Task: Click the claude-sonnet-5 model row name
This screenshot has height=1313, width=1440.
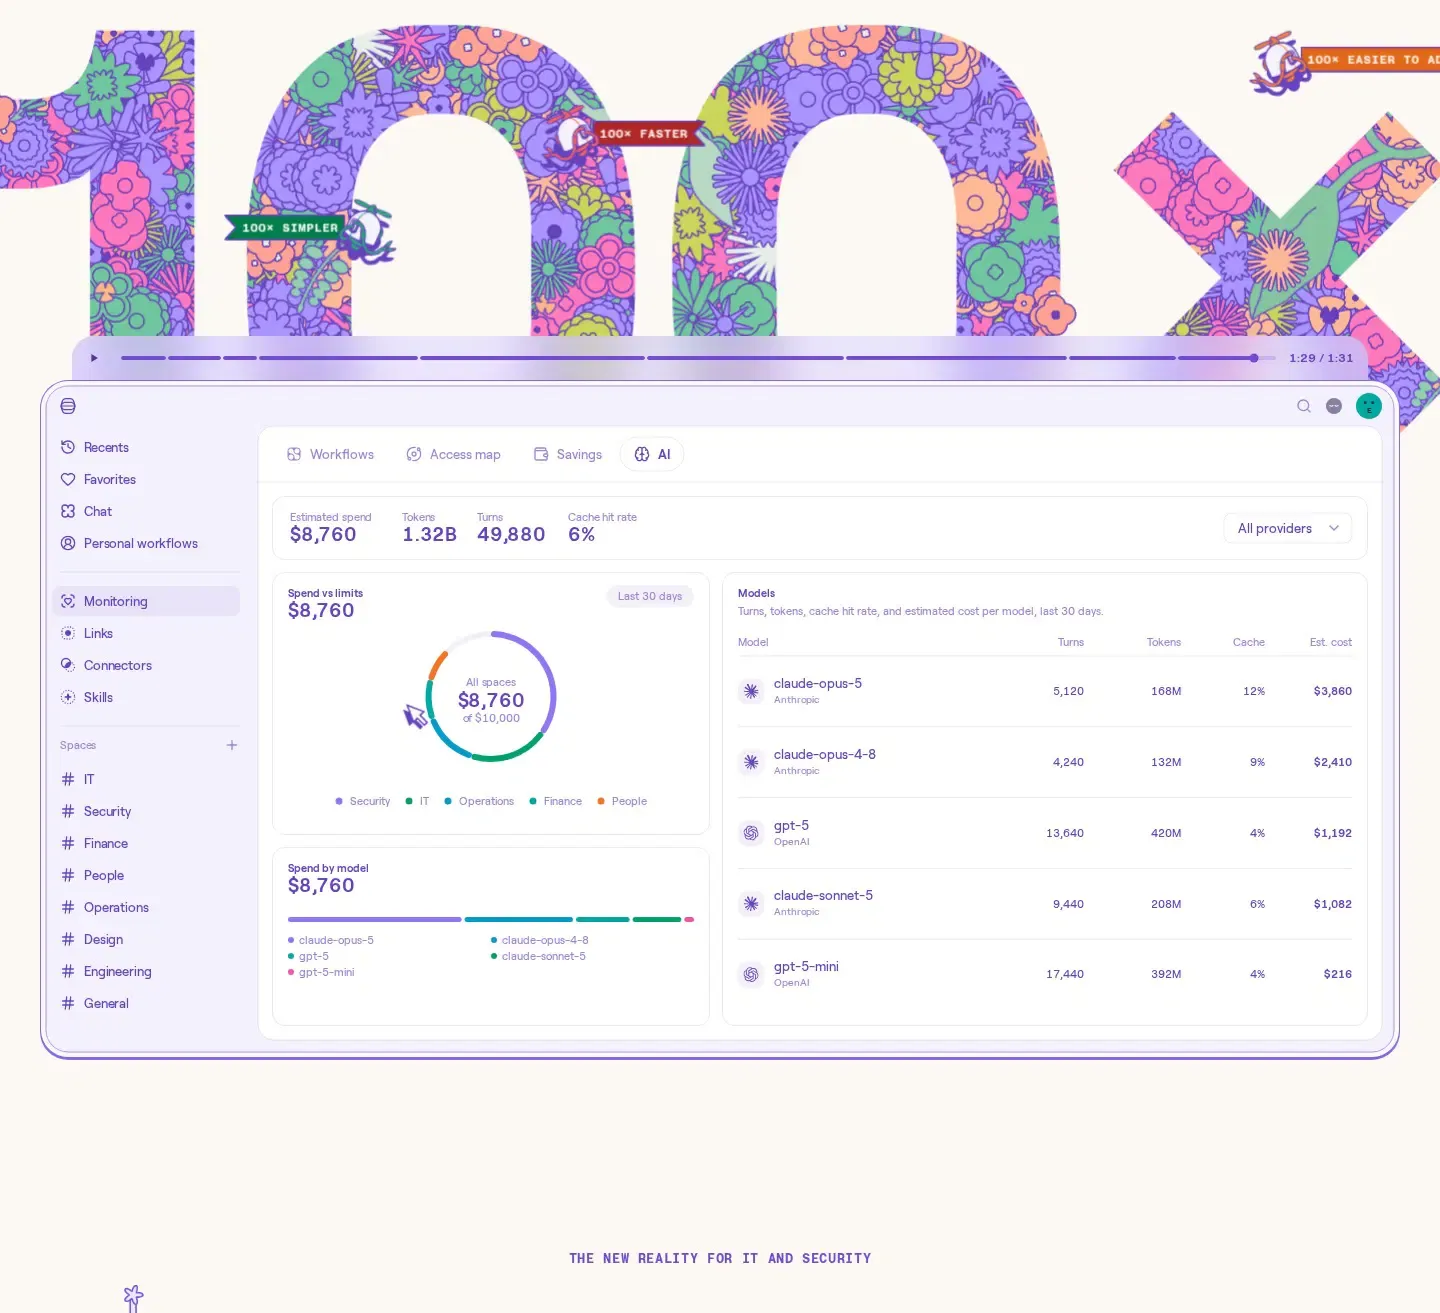Action: (823, 895)
